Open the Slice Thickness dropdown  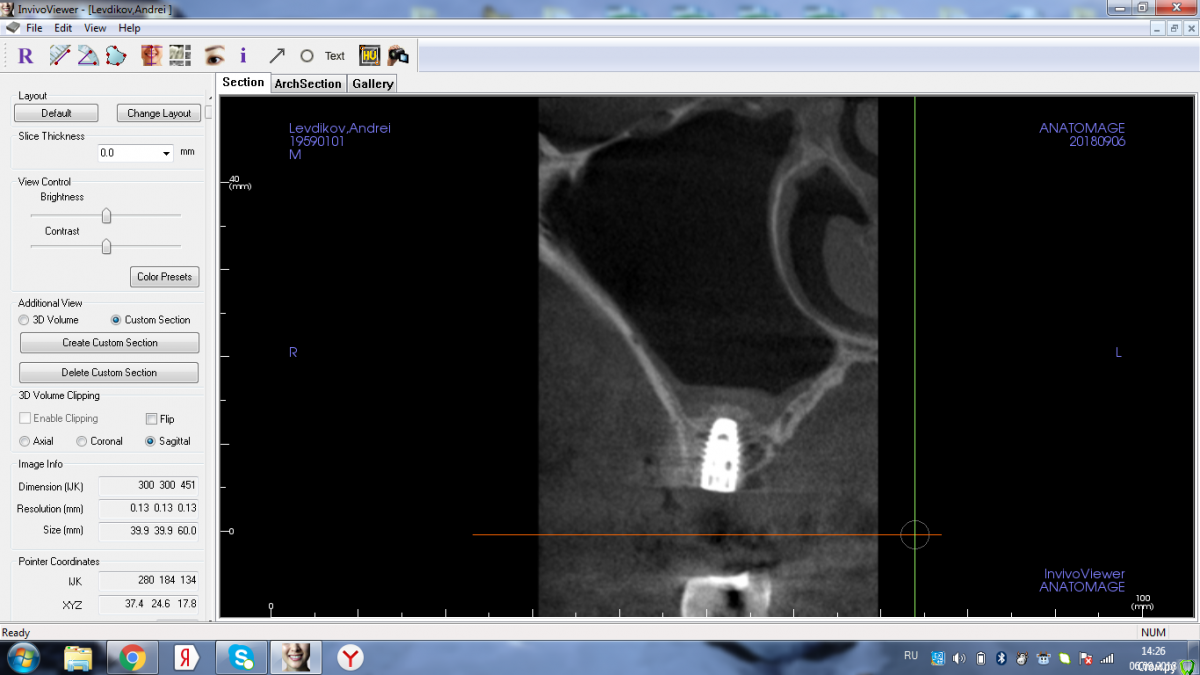click(165, 154)
